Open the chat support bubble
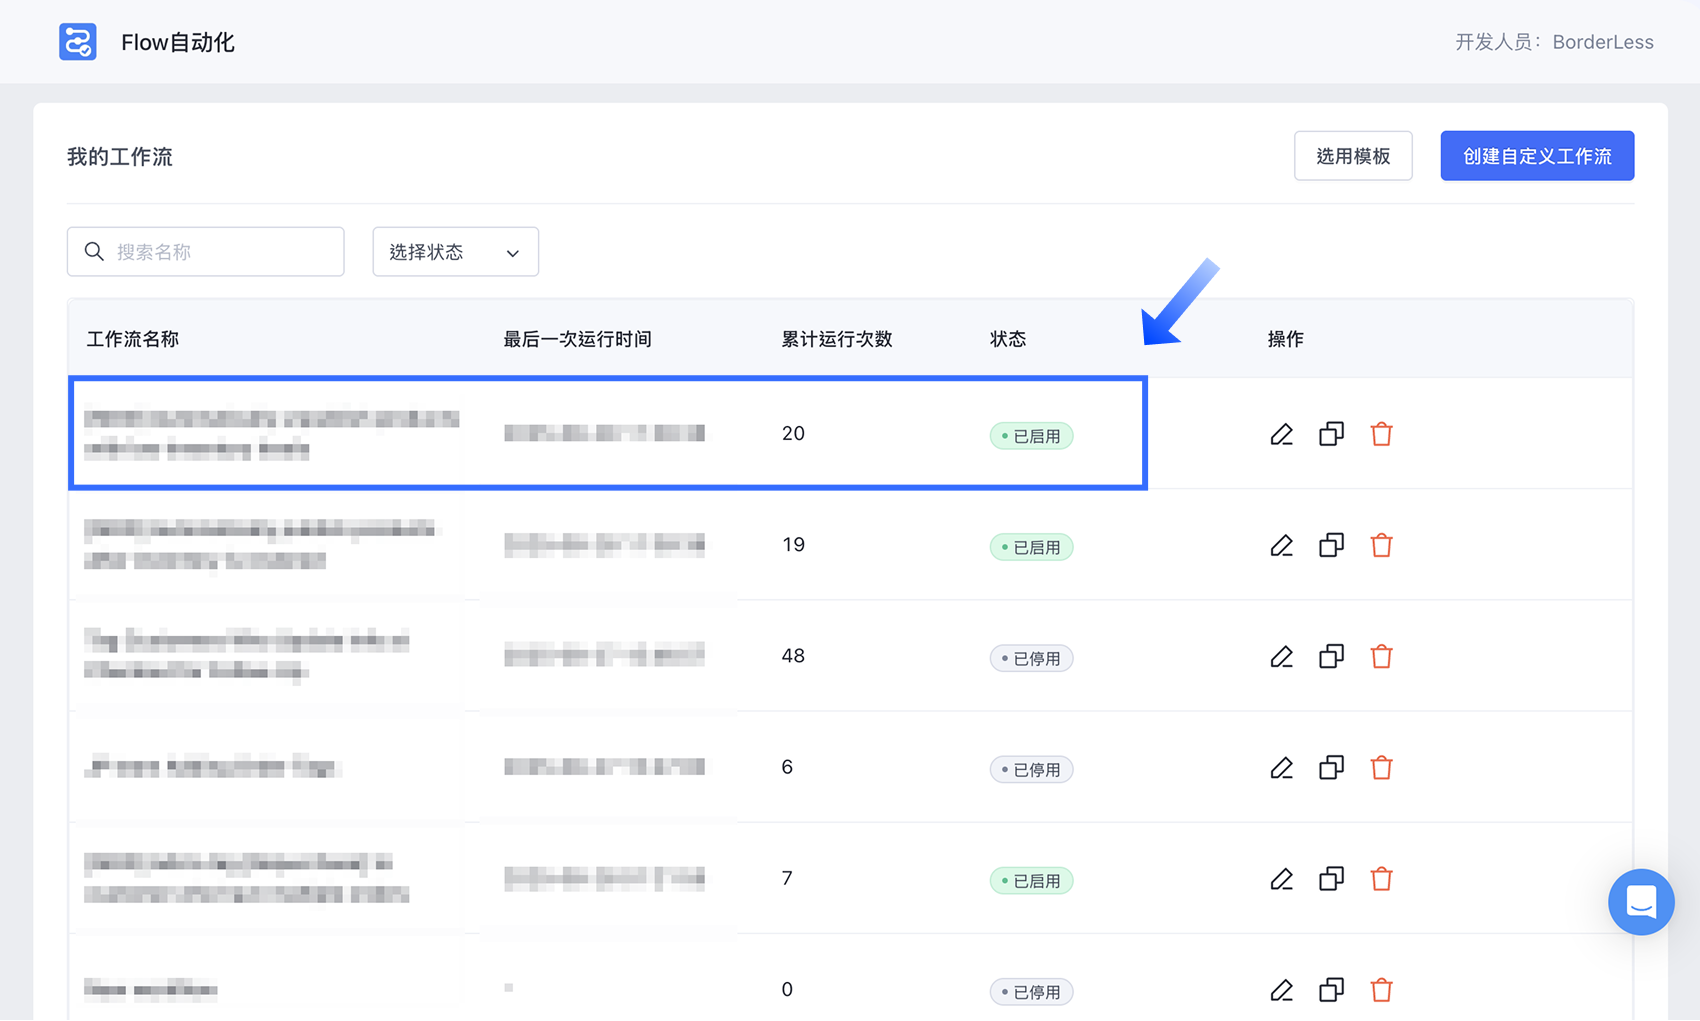This screenshot has height=1021, width=1700. pos(1640,902)
